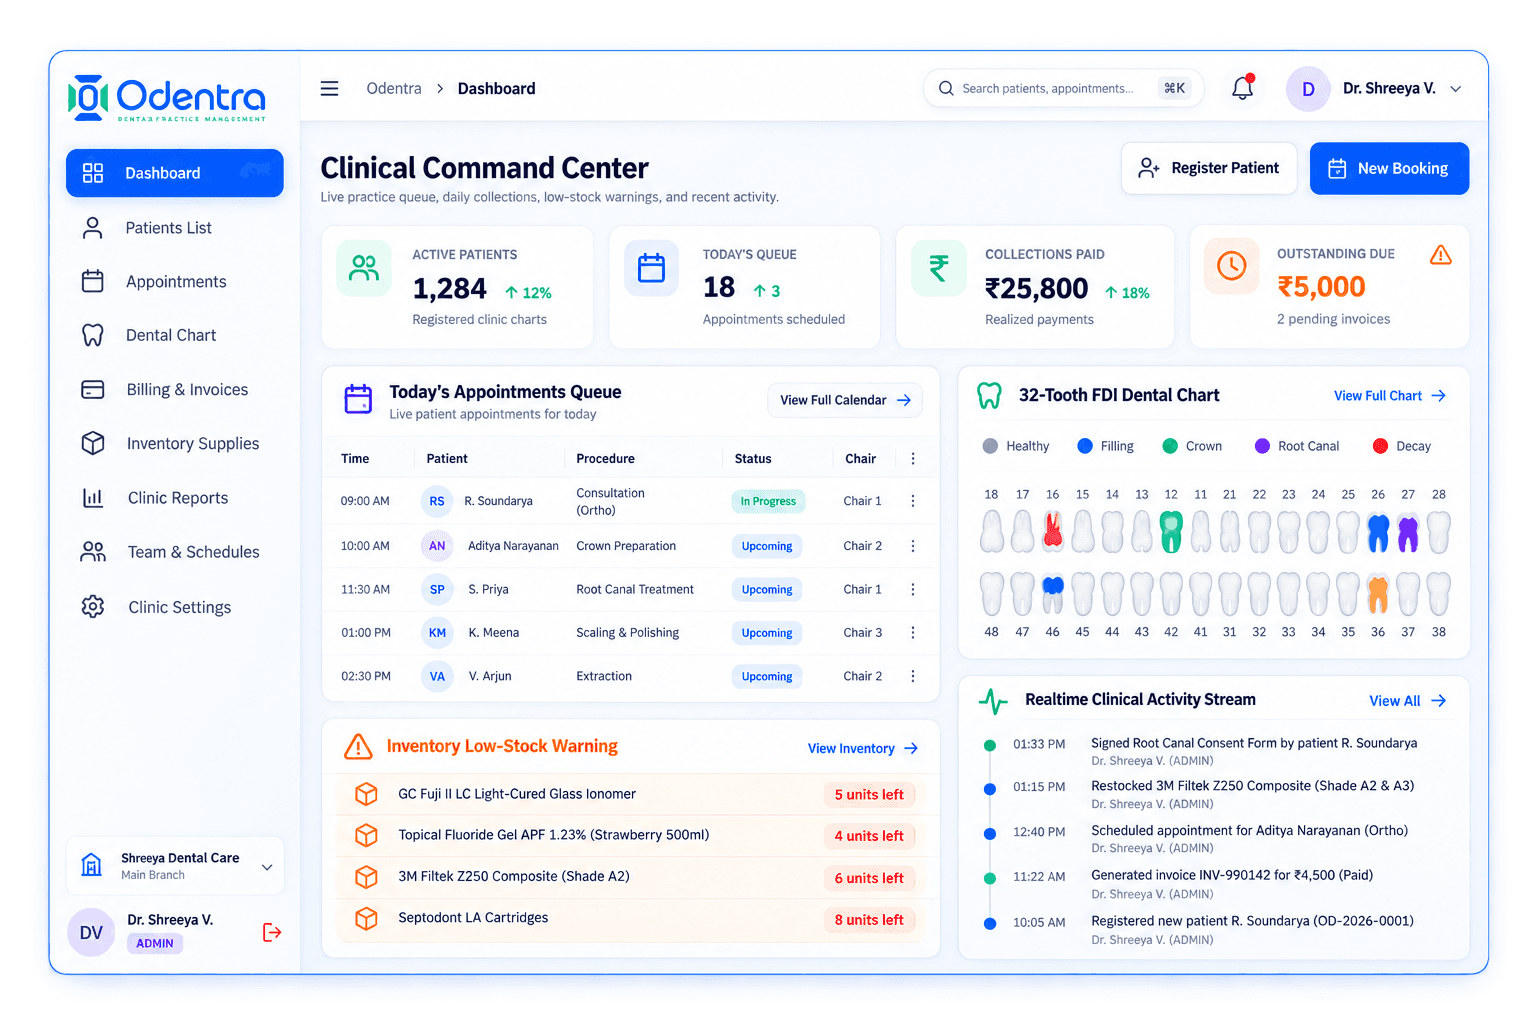The image size is (1536, 1024).
Task: Open row options for R. Soundarya appointment
Action: [x=912, y=501]
